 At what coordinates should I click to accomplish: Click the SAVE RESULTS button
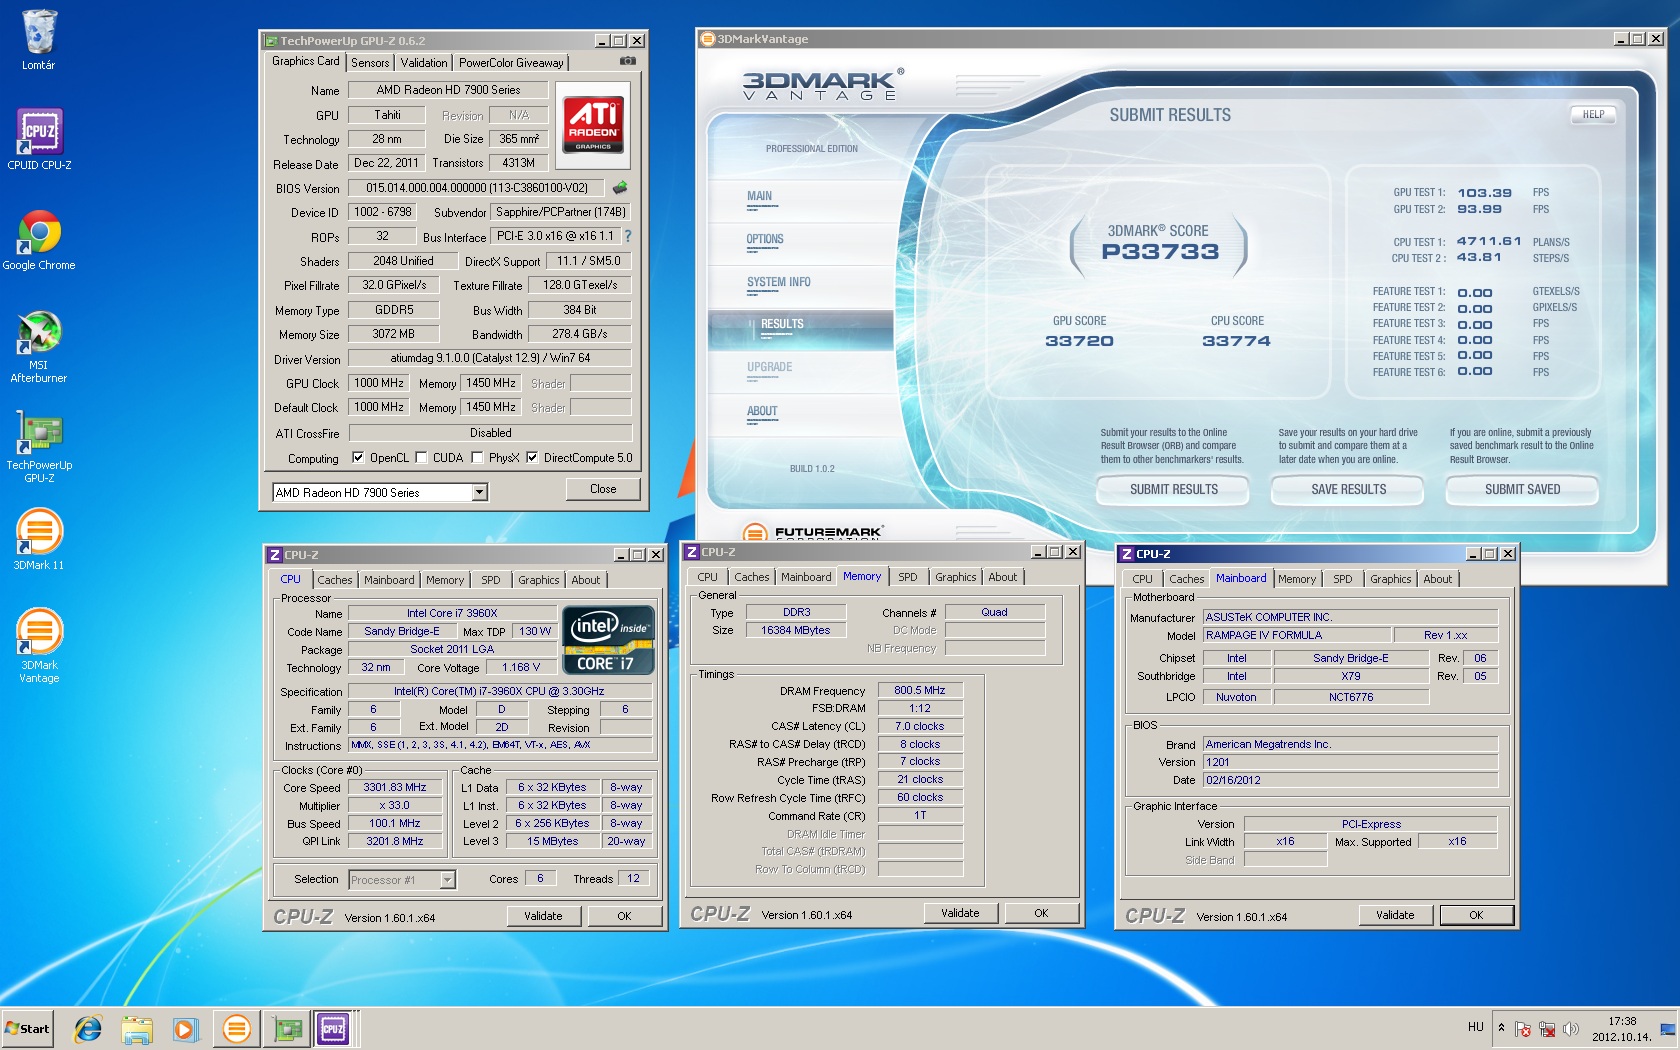[x=1348, y=489]
